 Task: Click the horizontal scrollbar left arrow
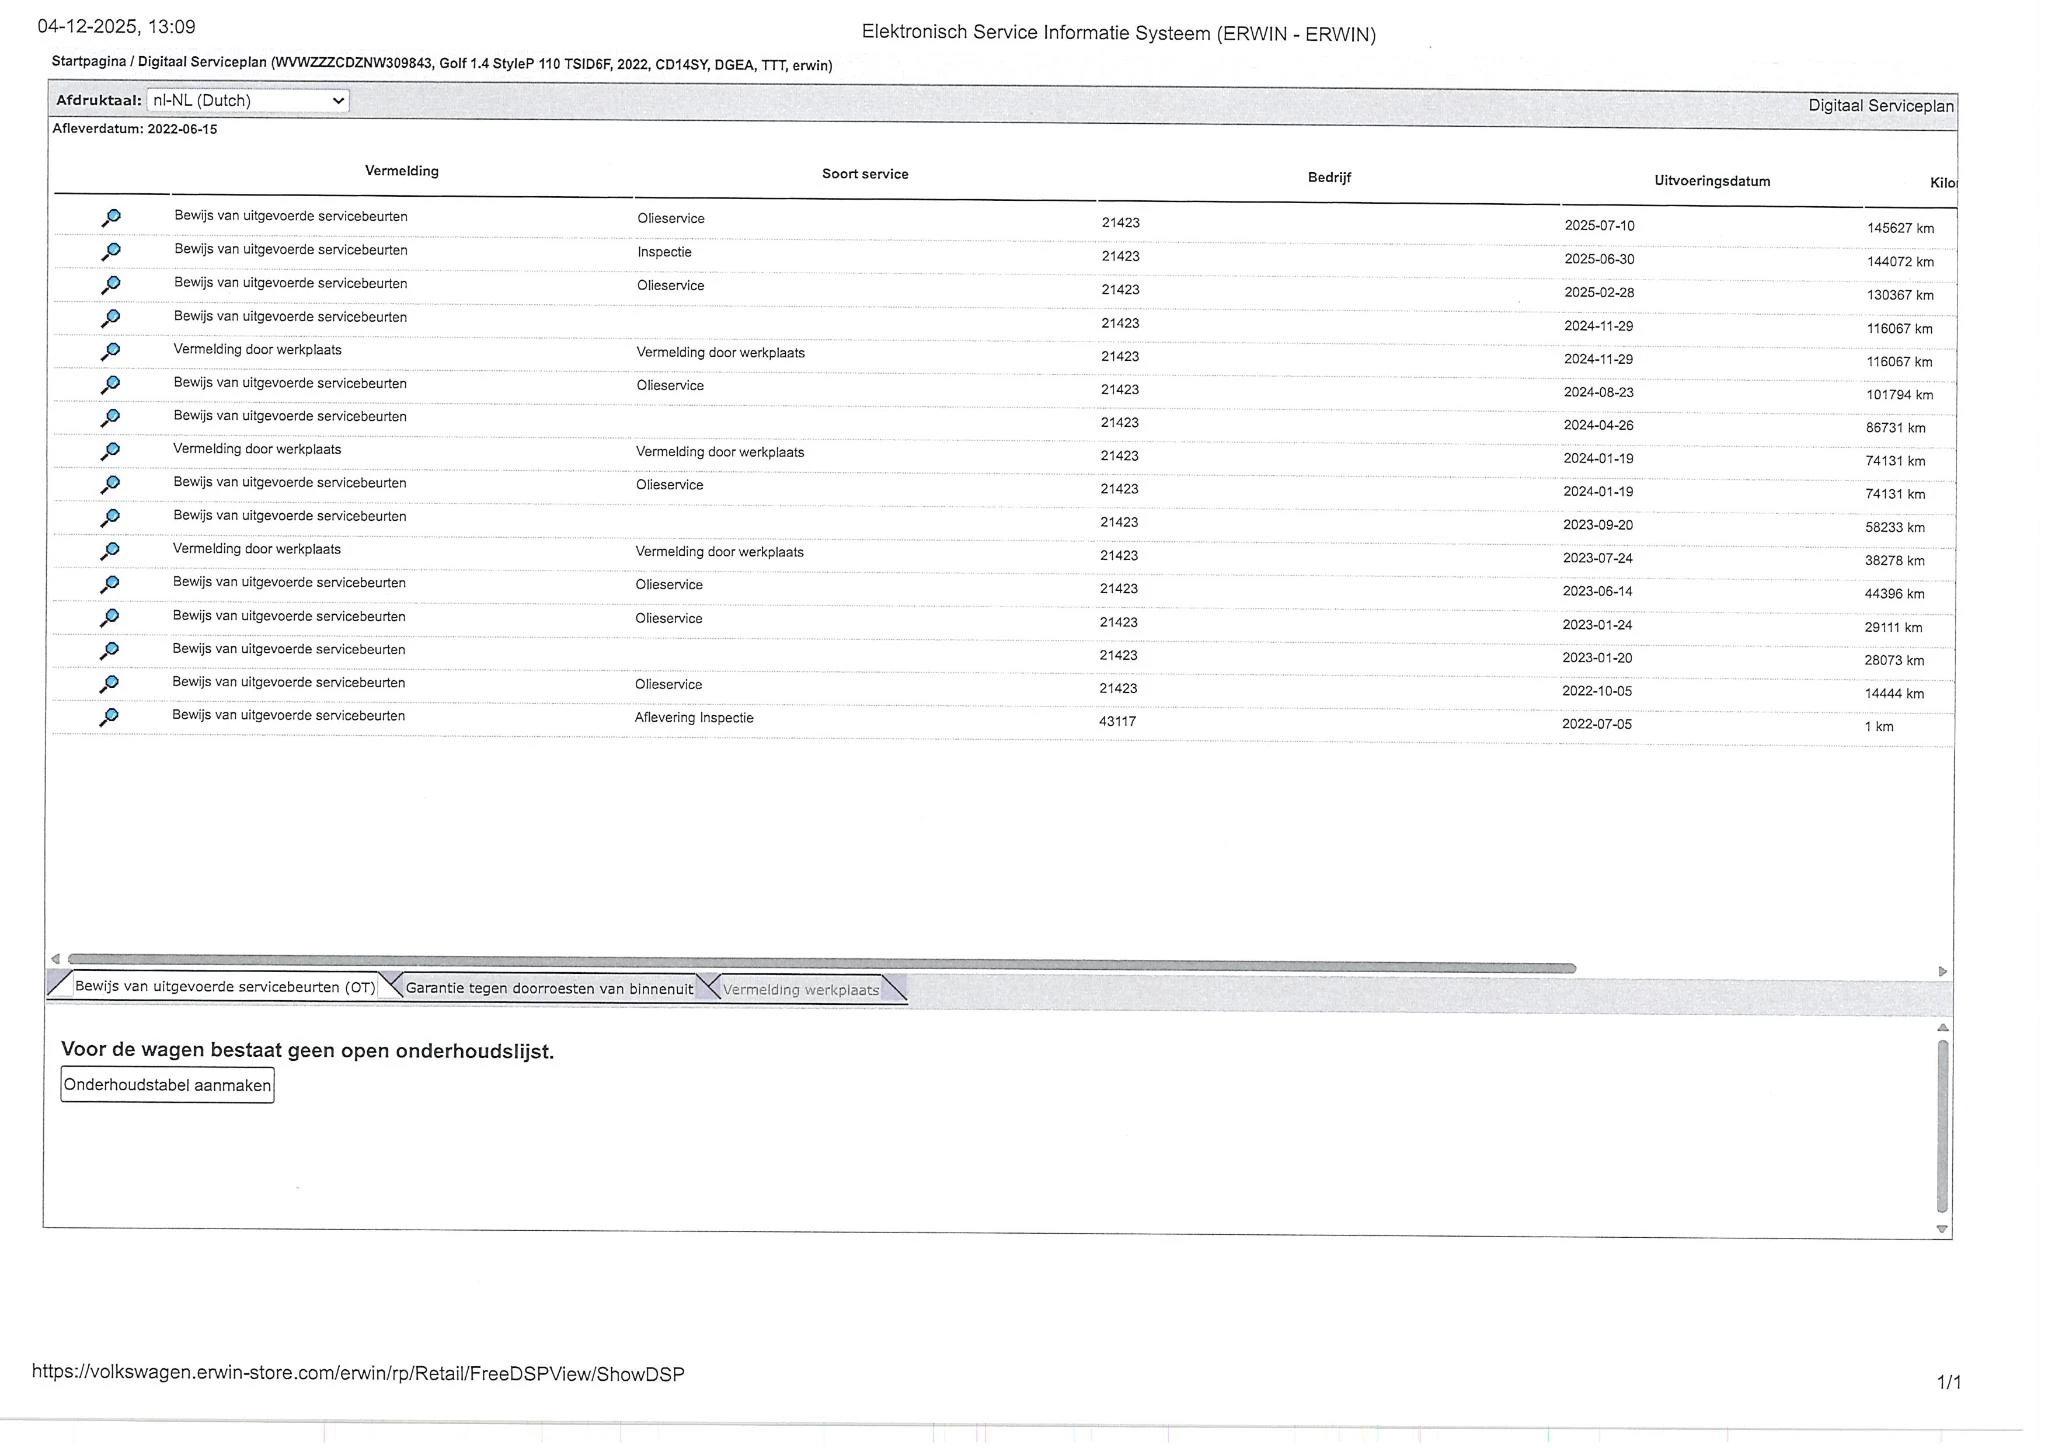point(55,958)
